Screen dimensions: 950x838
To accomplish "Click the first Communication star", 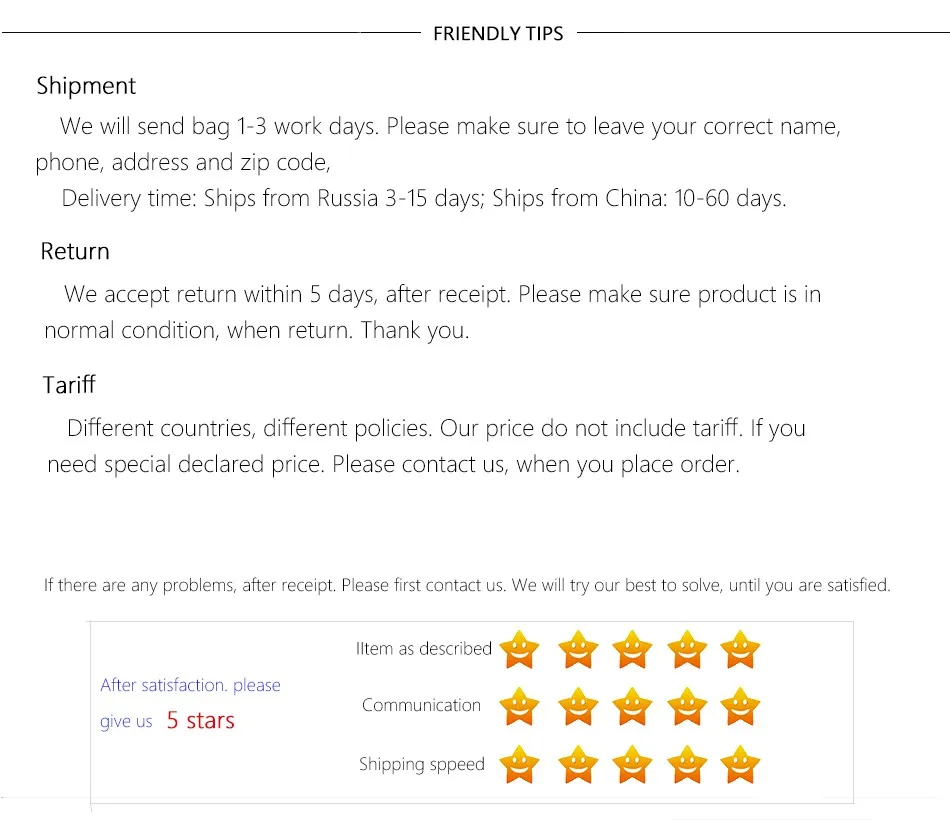I will tap(519, 707).
